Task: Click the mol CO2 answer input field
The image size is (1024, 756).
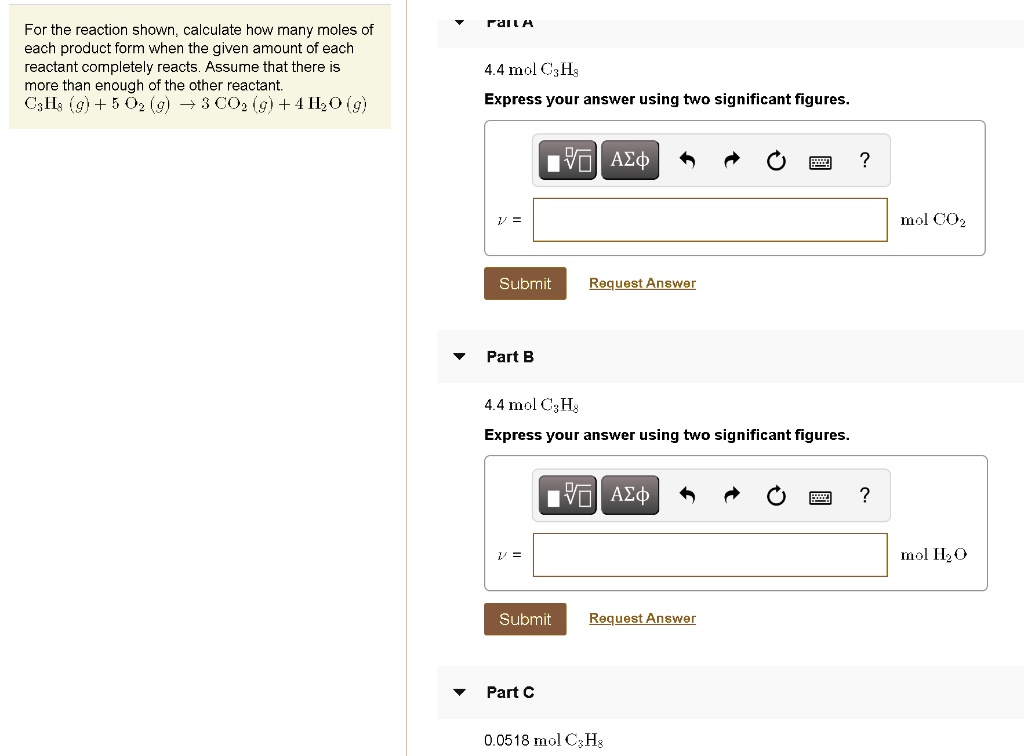Action: tap(710, 219)
